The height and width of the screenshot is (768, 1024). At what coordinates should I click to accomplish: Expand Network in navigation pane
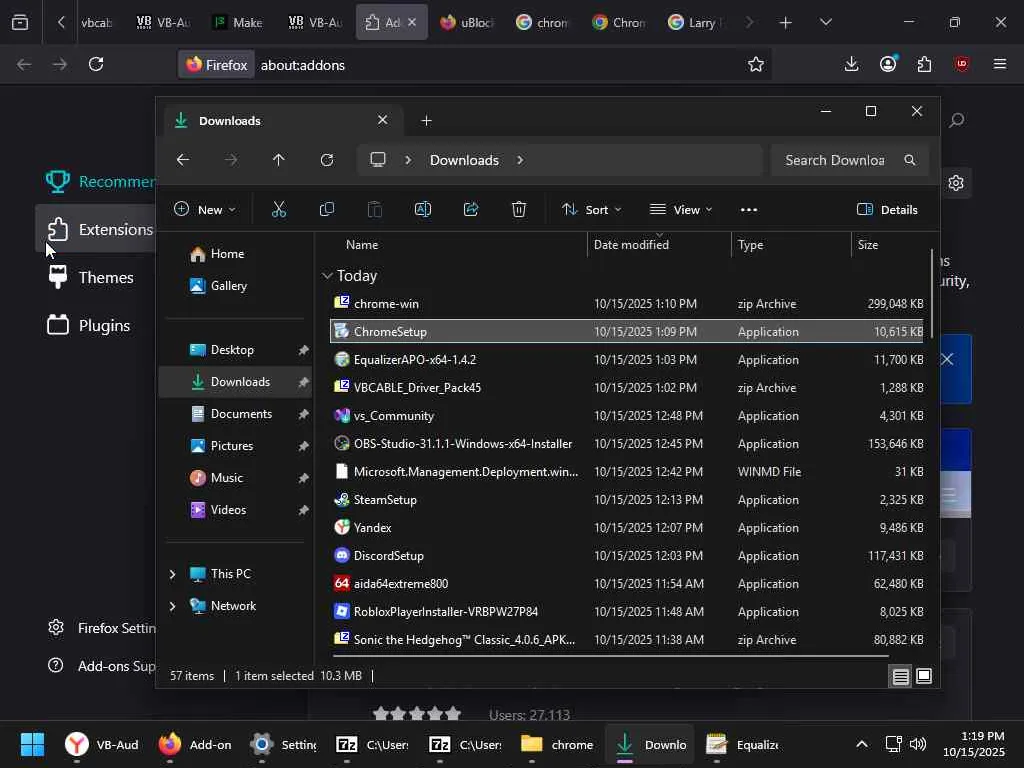pyautogui.click(x=172, y=607)
